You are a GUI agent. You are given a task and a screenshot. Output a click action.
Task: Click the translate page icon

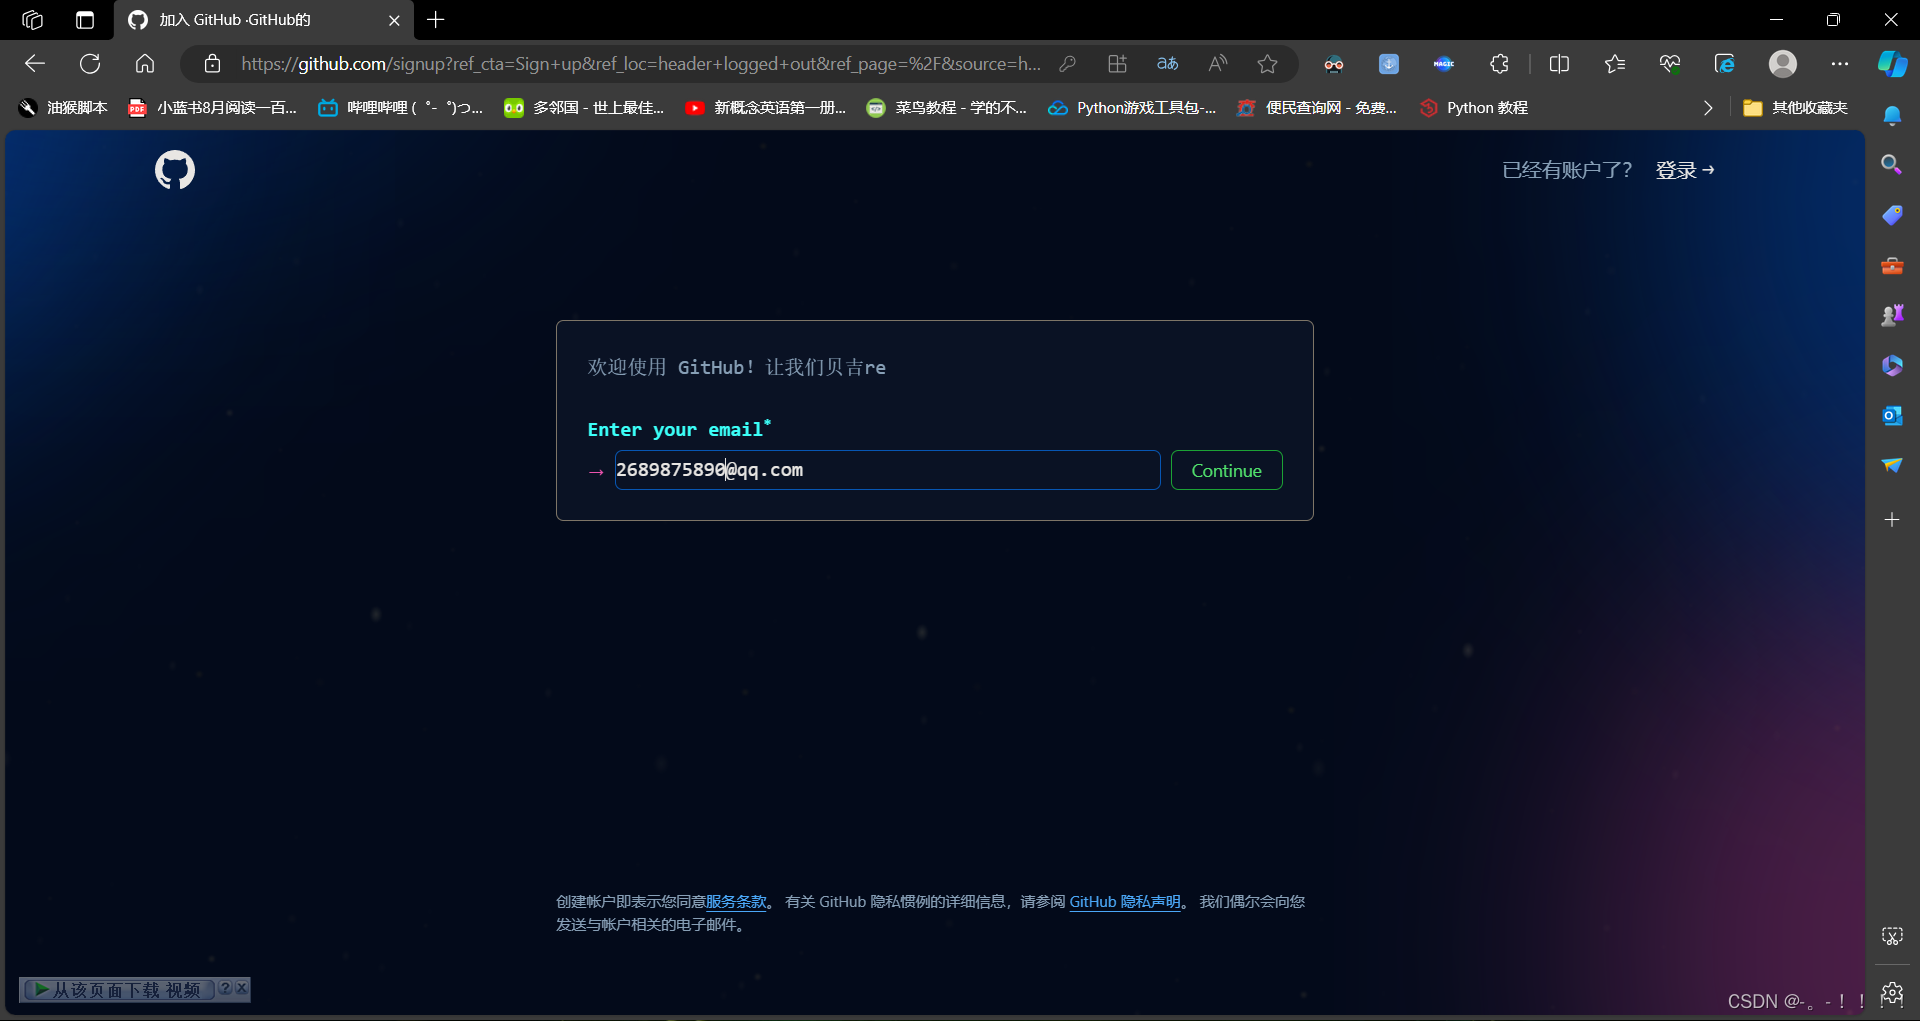click(1168, 64)
